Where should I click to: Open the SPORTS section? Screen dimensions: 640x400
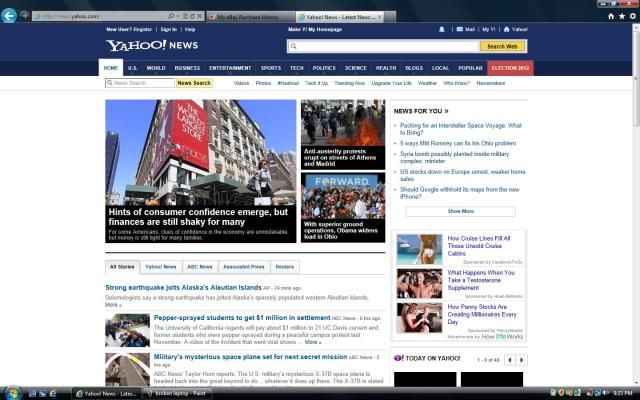(x=271, y=68)
